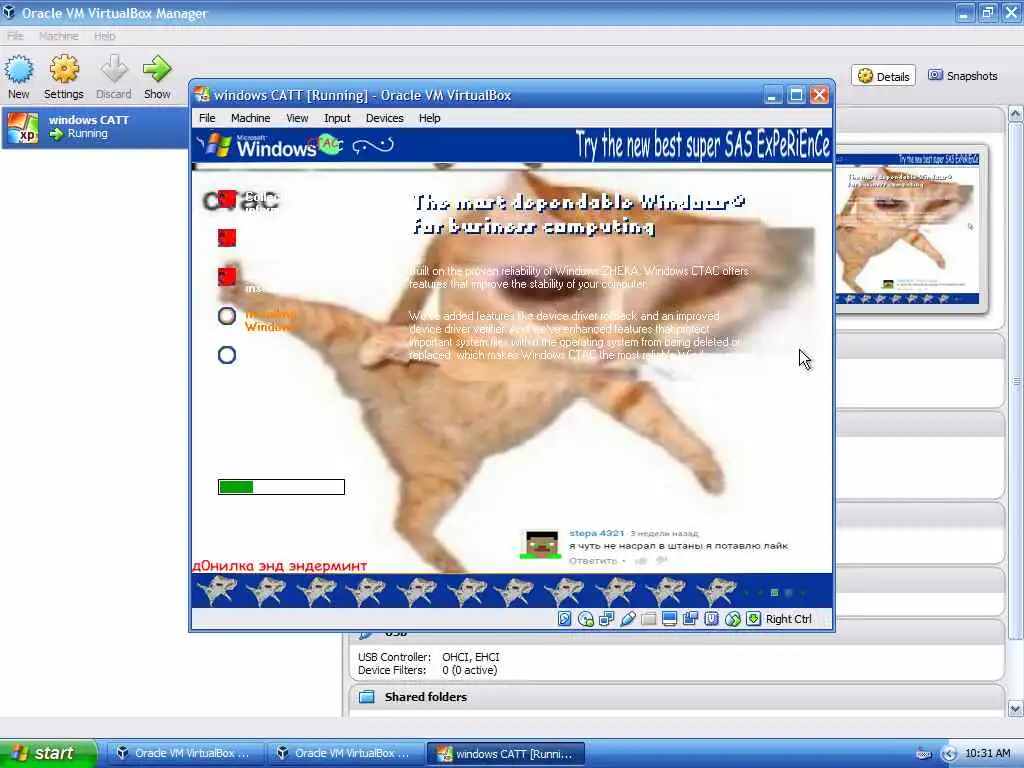Click the keyboard capture green arrow icon

[754, 619]
